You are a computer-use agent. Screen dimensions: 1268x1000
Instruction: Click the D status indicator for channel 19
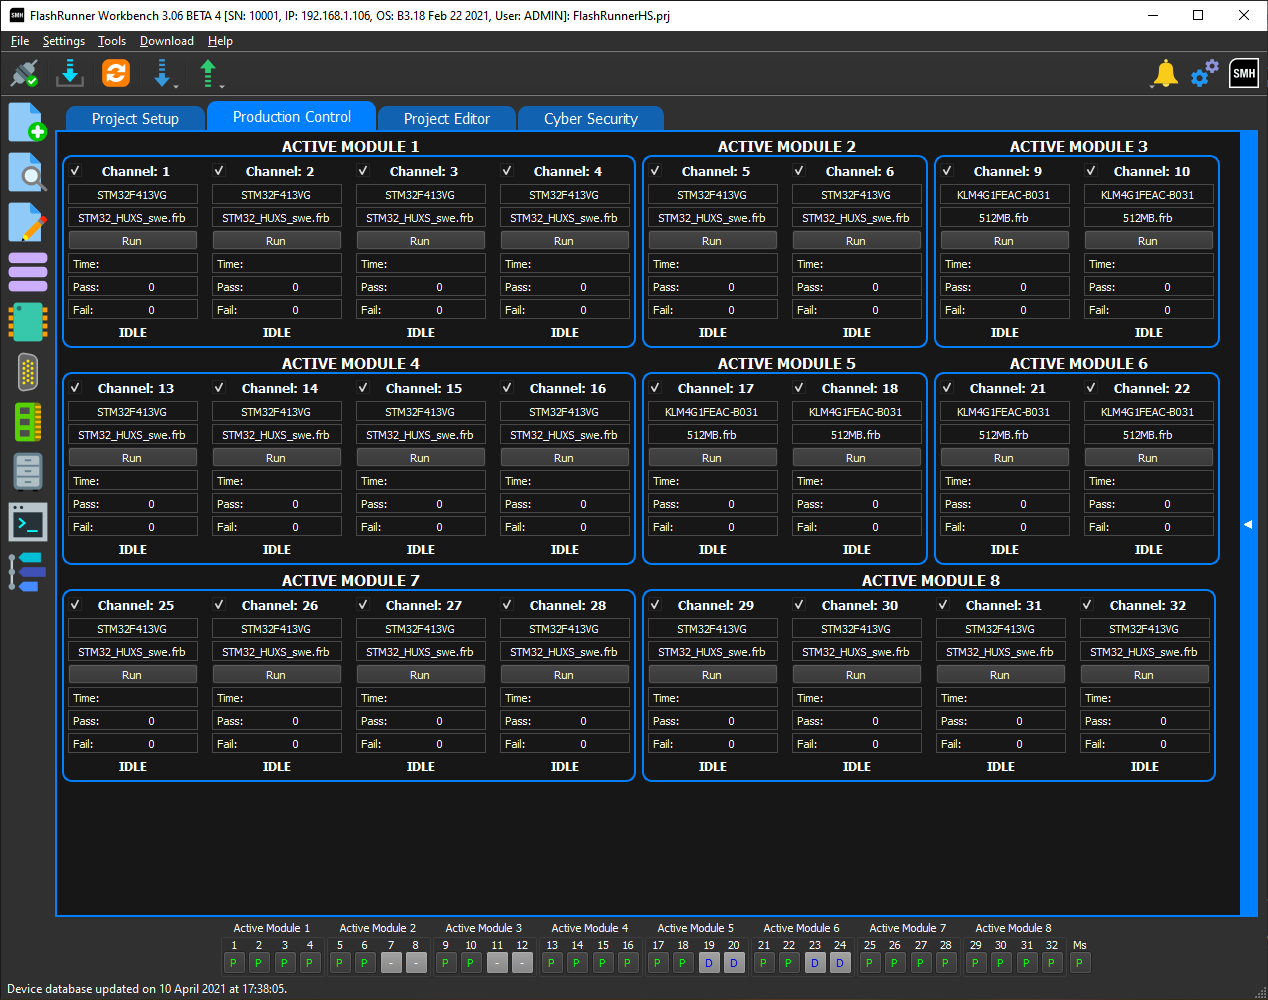click(x=709, y=963)
